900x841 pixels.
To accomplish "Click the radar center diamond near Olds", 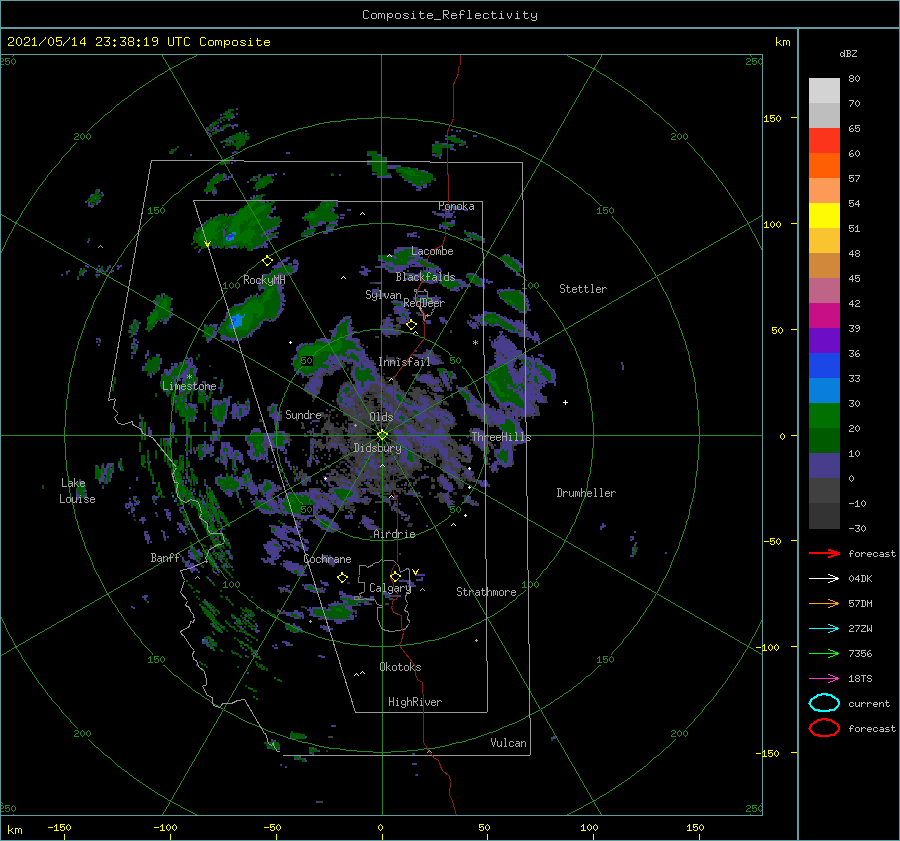I will (382, 435).
